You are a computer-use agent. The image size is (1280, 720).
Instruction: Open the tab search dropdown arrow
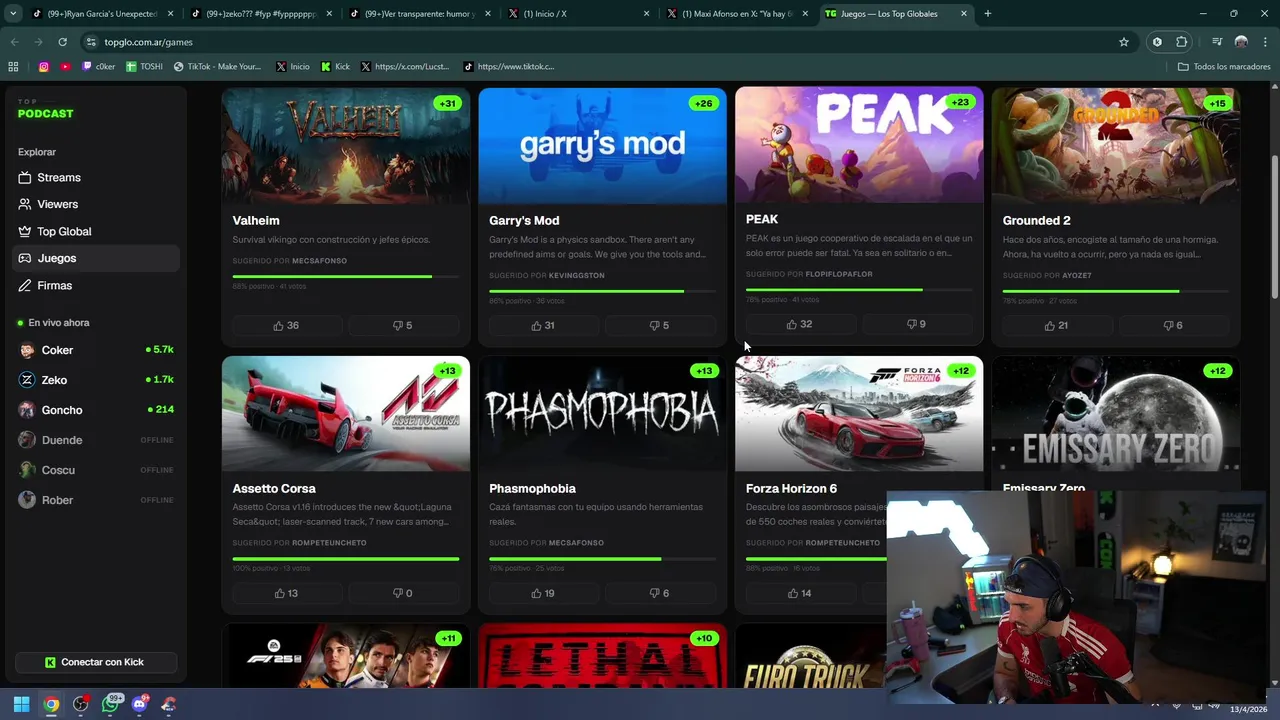(13, 14)
